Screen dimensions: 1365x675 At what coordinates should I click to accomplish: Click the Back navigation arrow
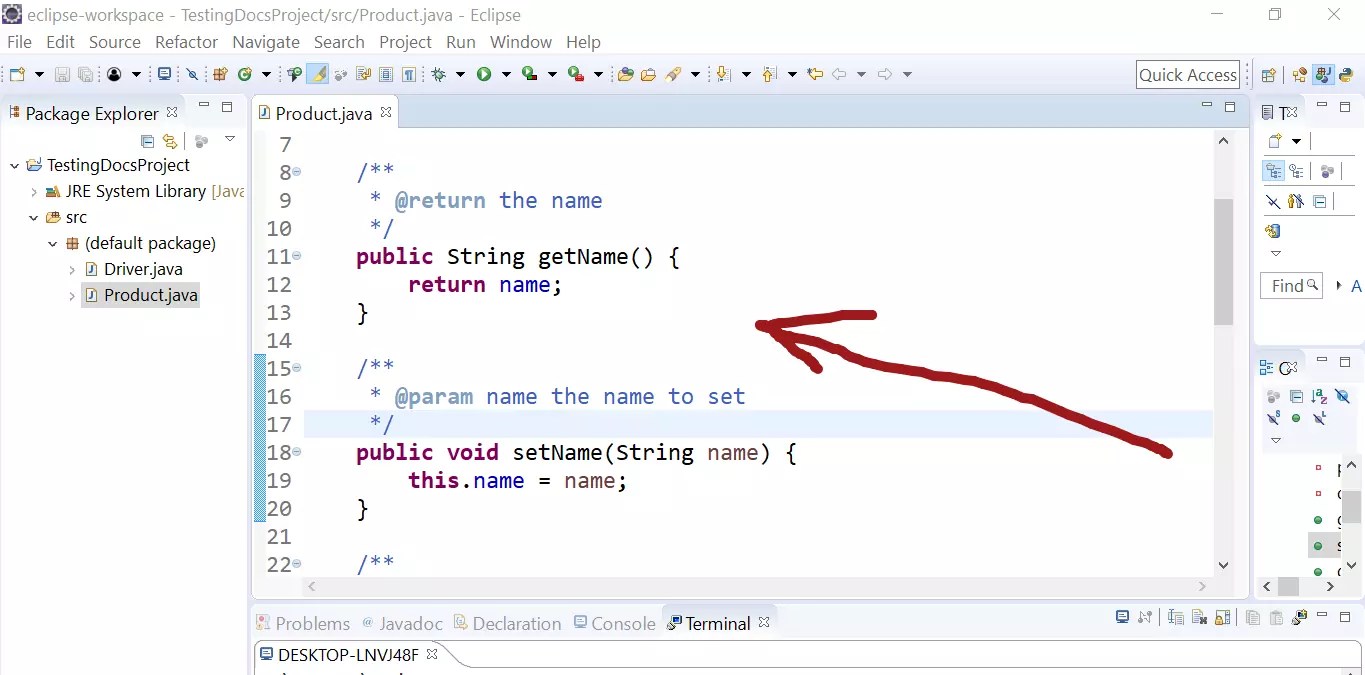pyautogui.click(x=839, y=74)
